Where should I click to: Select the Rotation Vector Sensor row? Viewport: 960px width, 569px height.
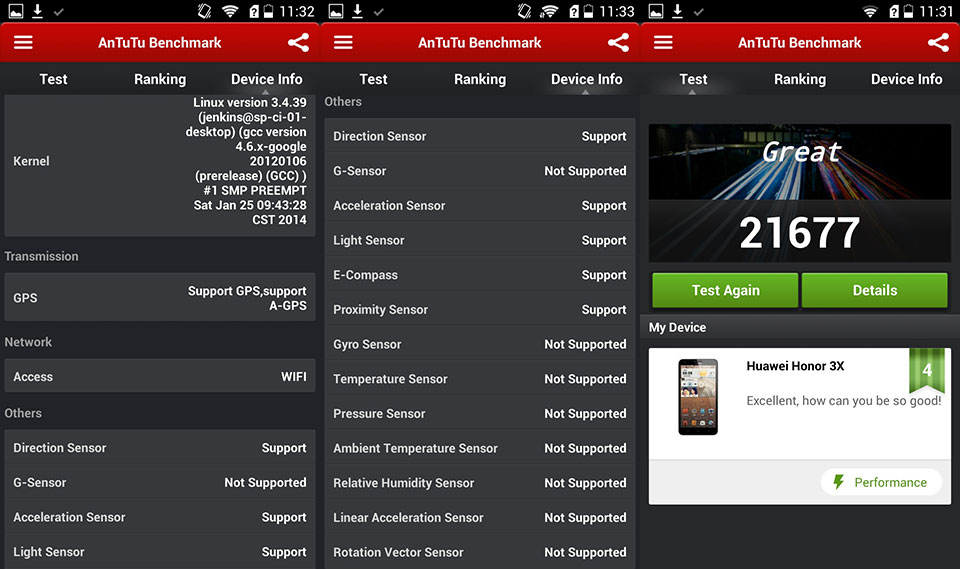(480, 552)
